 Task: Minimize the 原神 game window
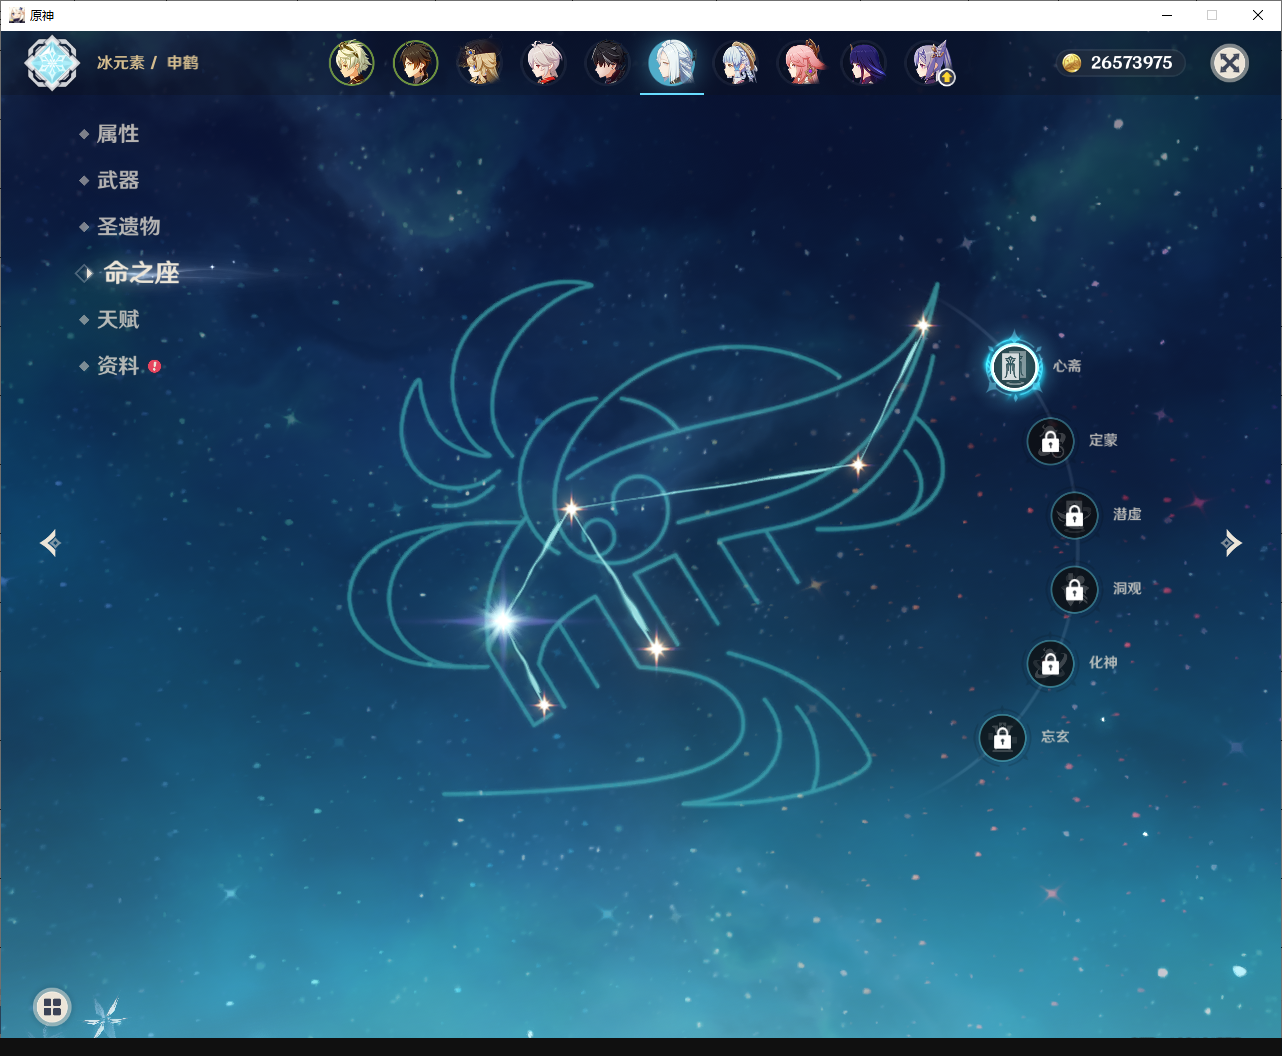1166,15
